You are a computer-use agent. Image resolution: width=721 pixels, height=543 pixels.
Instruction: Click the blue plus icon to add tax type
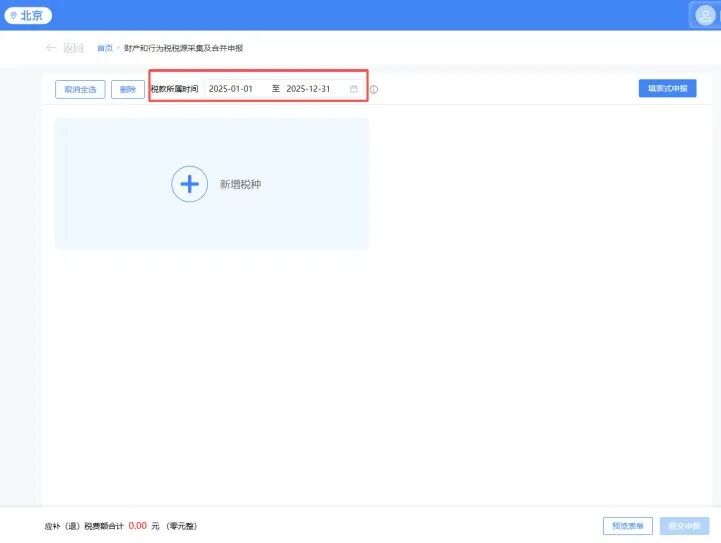[190, 185]
